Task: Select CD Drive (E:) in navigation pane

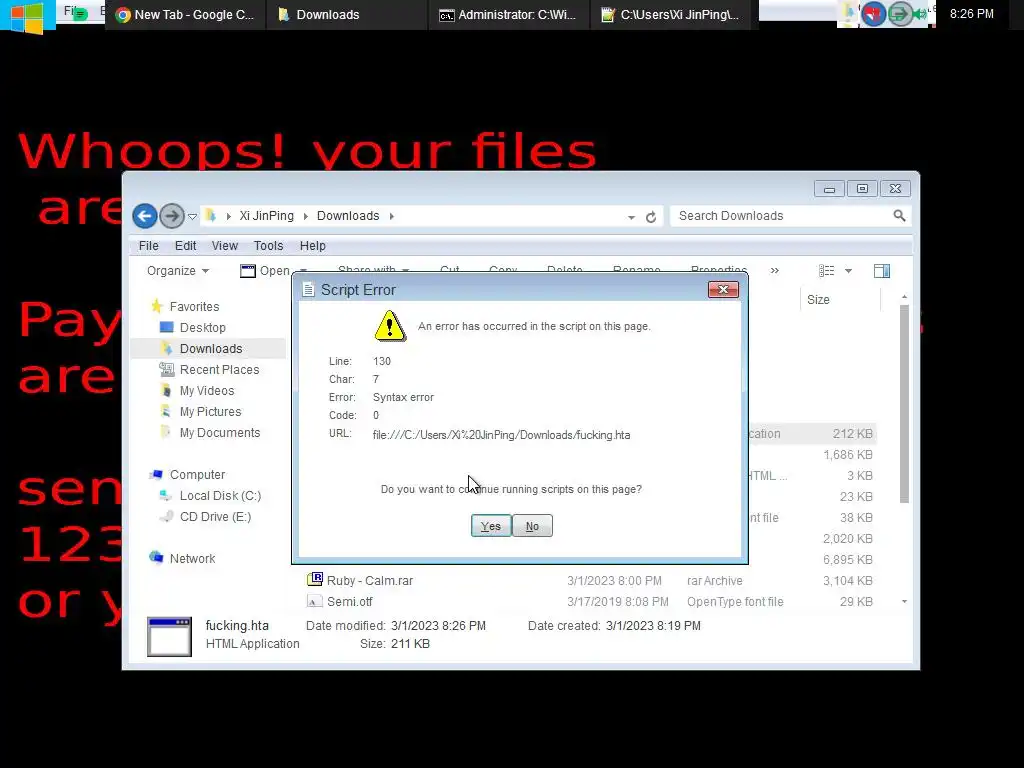Action: 215,516
